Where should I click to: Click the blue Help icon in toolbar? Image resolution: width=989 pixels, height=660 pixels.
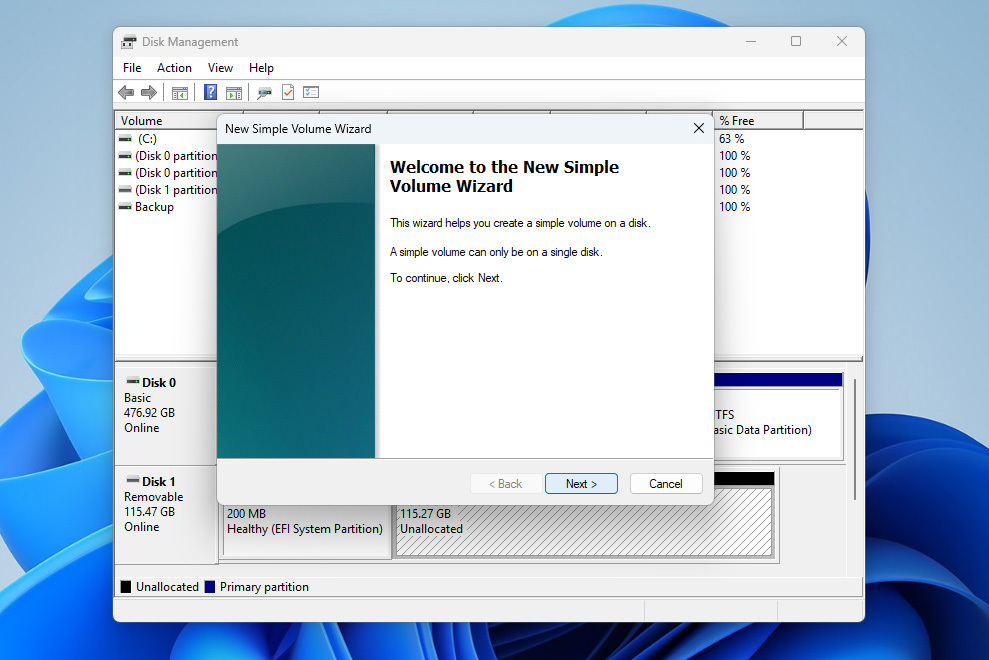click(x=209, y=92)
